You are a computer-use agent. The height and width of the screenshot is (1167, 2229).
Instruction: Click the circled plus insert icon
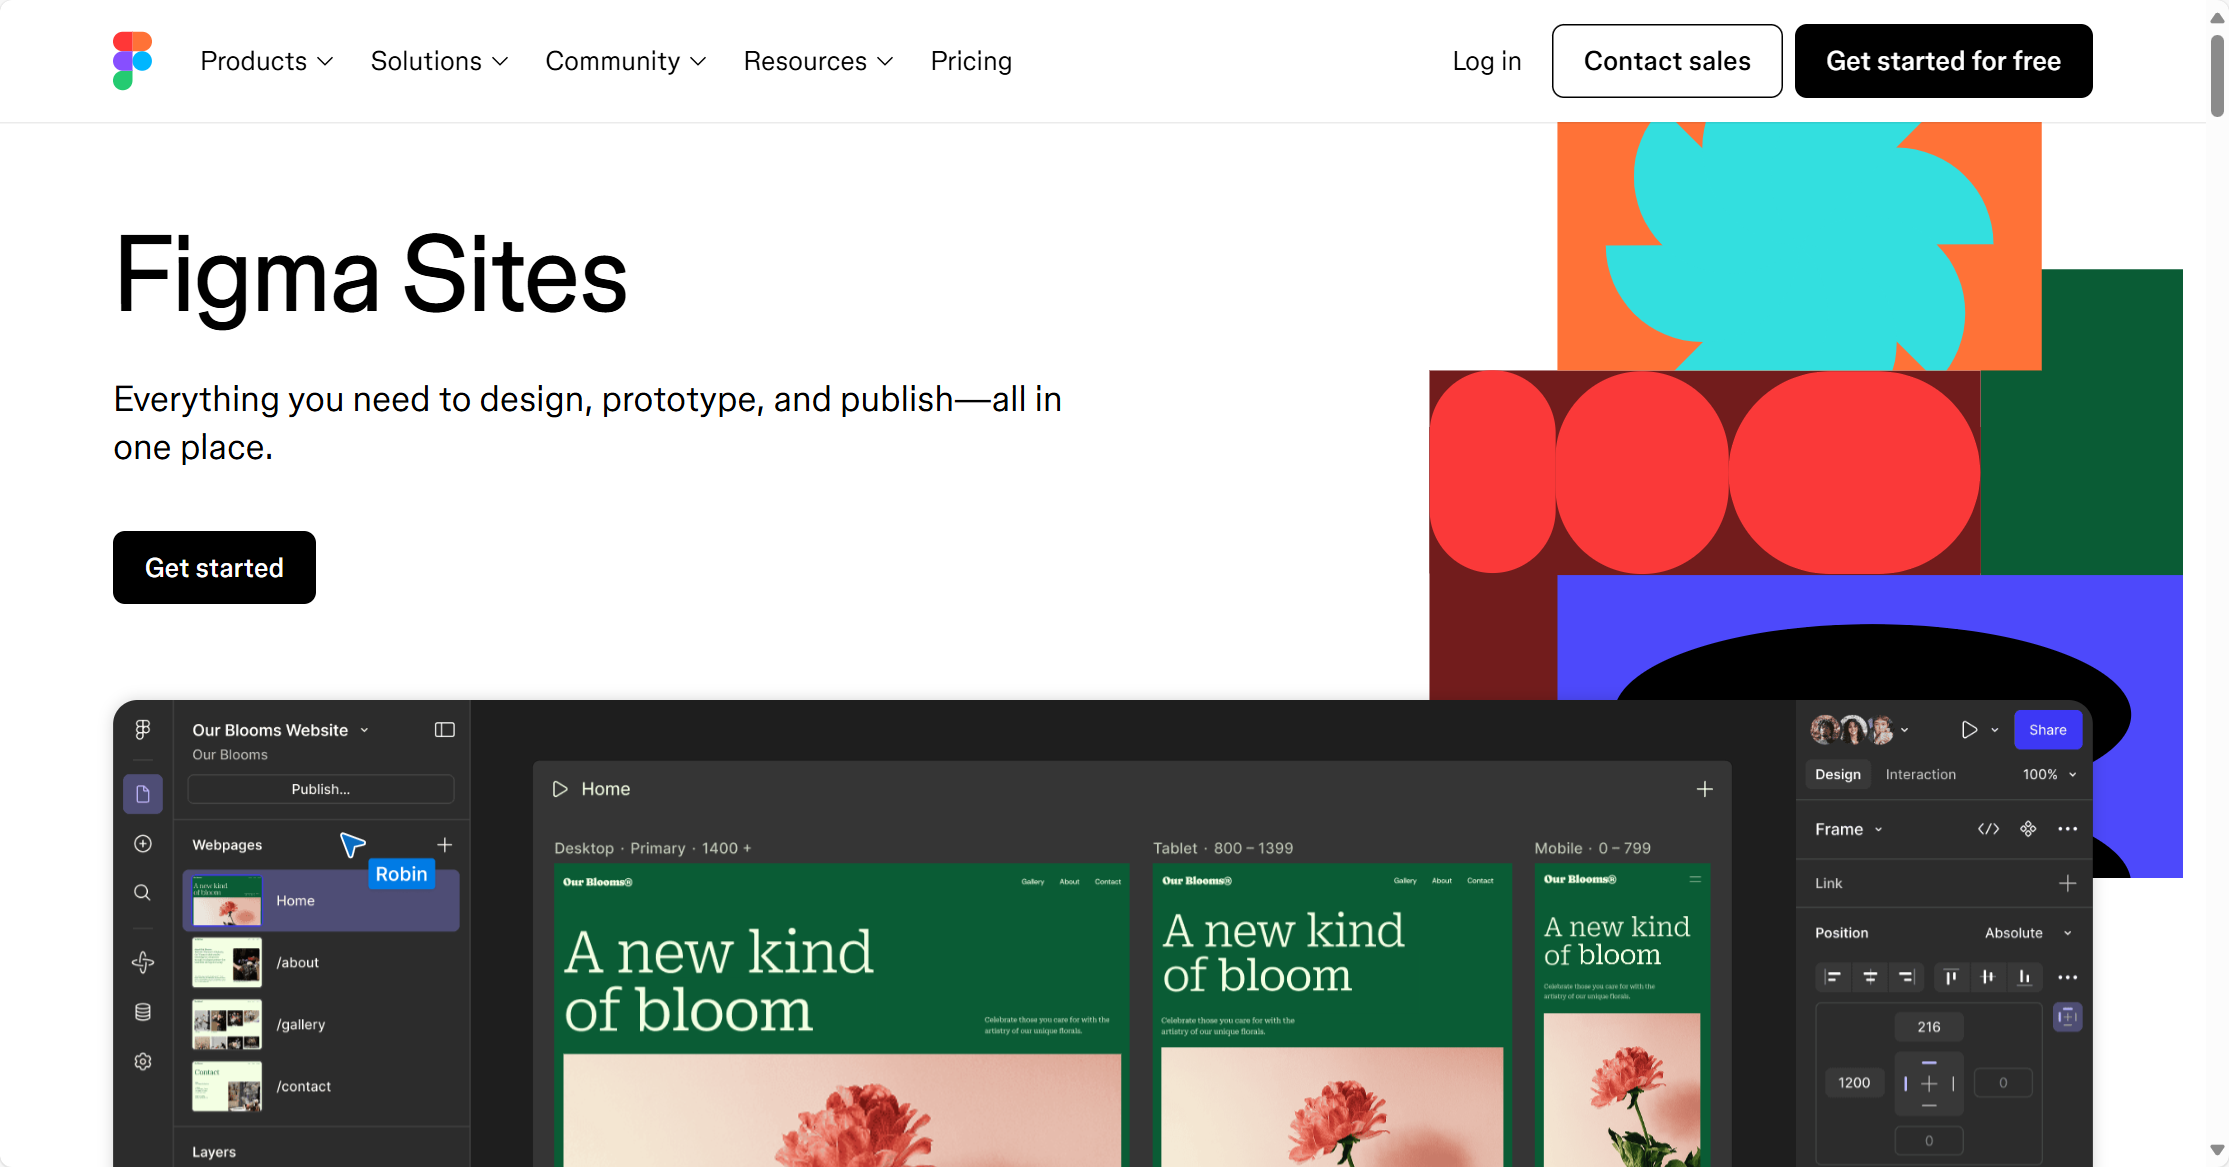point(143,844)
